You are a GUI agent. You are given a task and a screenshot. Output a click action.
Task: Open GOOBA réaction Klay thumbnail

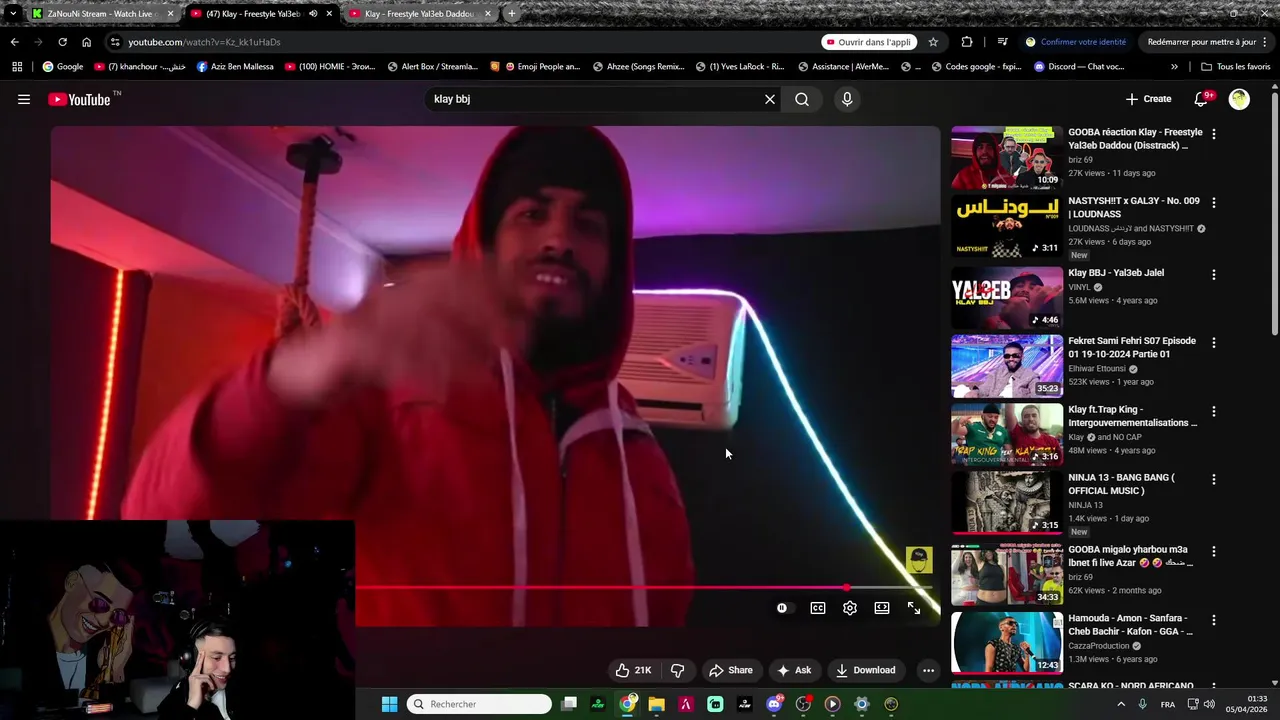pyautogui.click(x=1006, y=158)
